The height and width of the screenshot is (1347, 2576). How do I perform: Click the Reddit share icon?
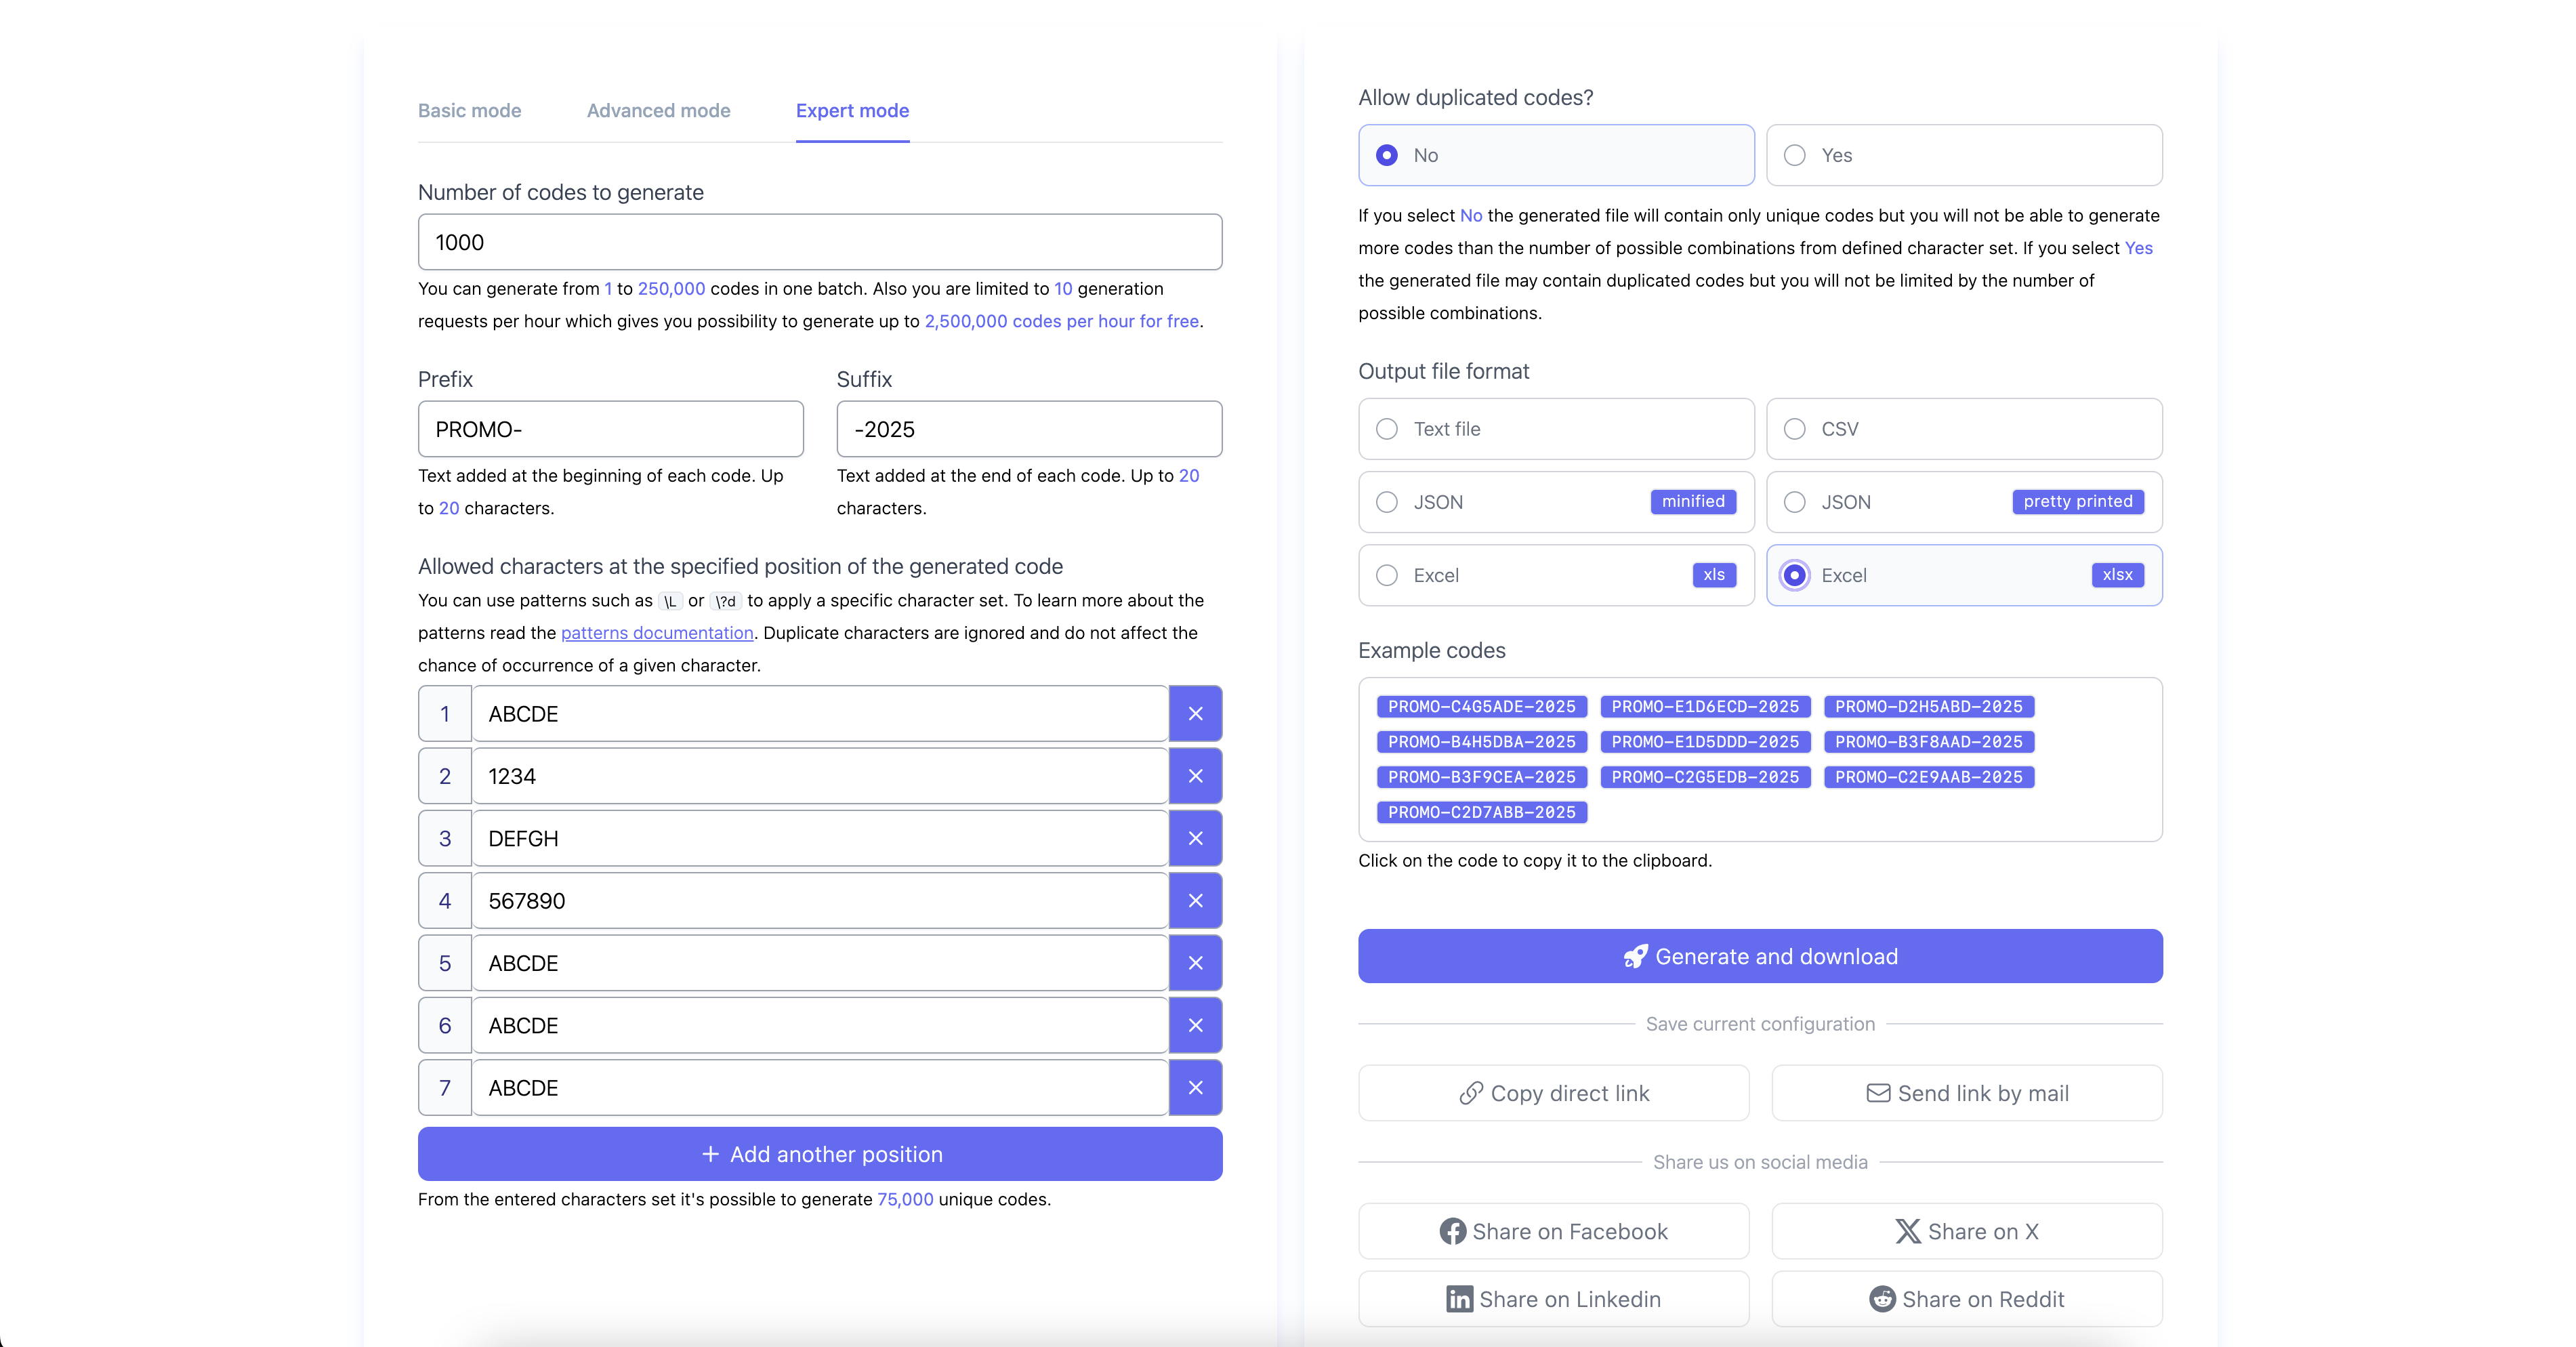[1884, 1299]
